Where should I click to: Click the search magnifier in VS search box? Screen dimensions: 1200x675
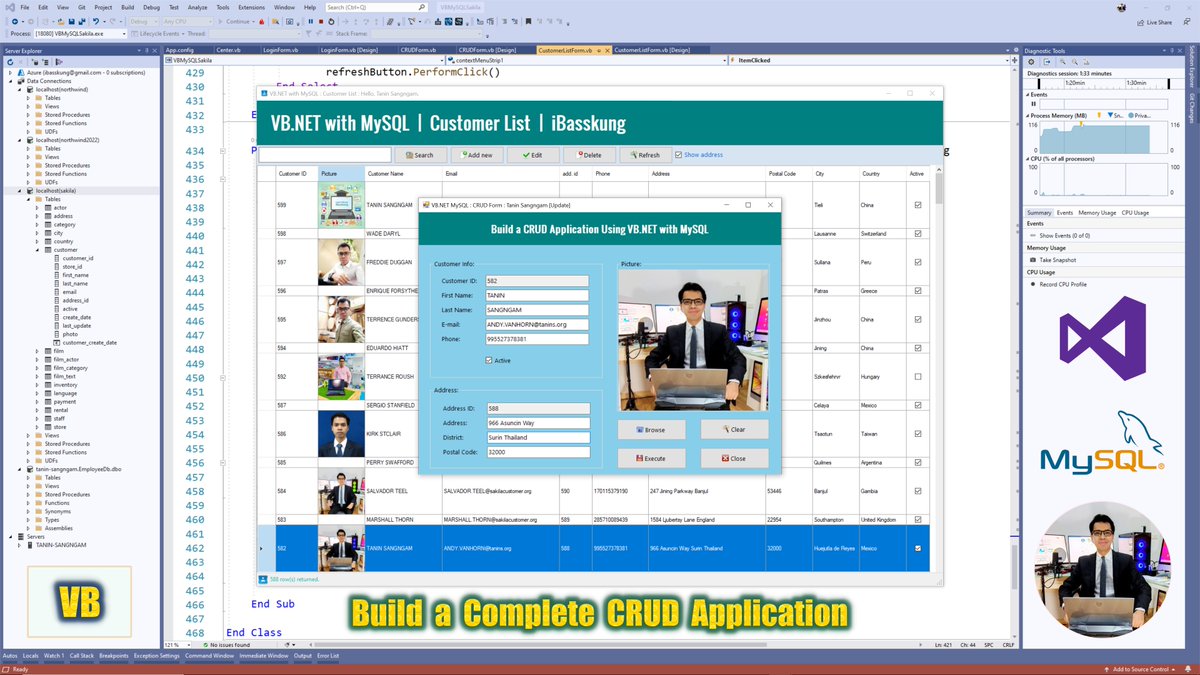(x=422, y=7)
